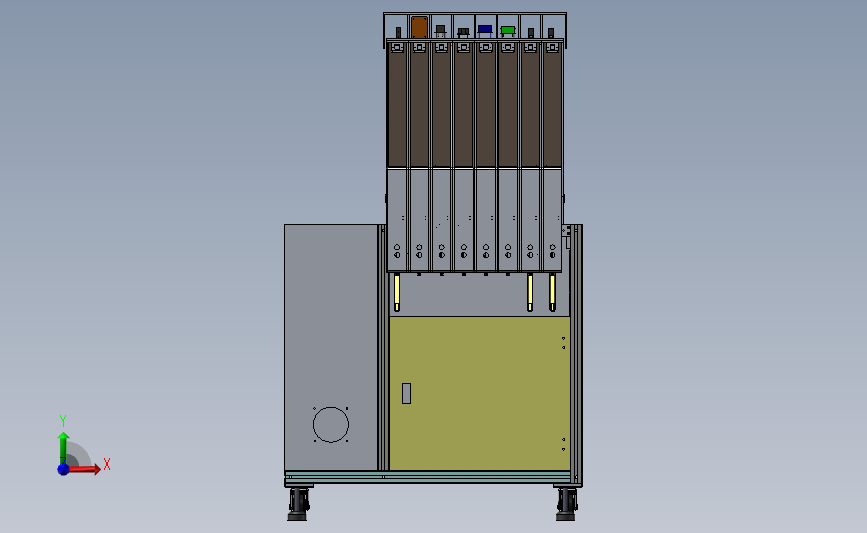Select the blue component on the top rack
The width and height of the screenshot is (867, 533).
[485, 29]
